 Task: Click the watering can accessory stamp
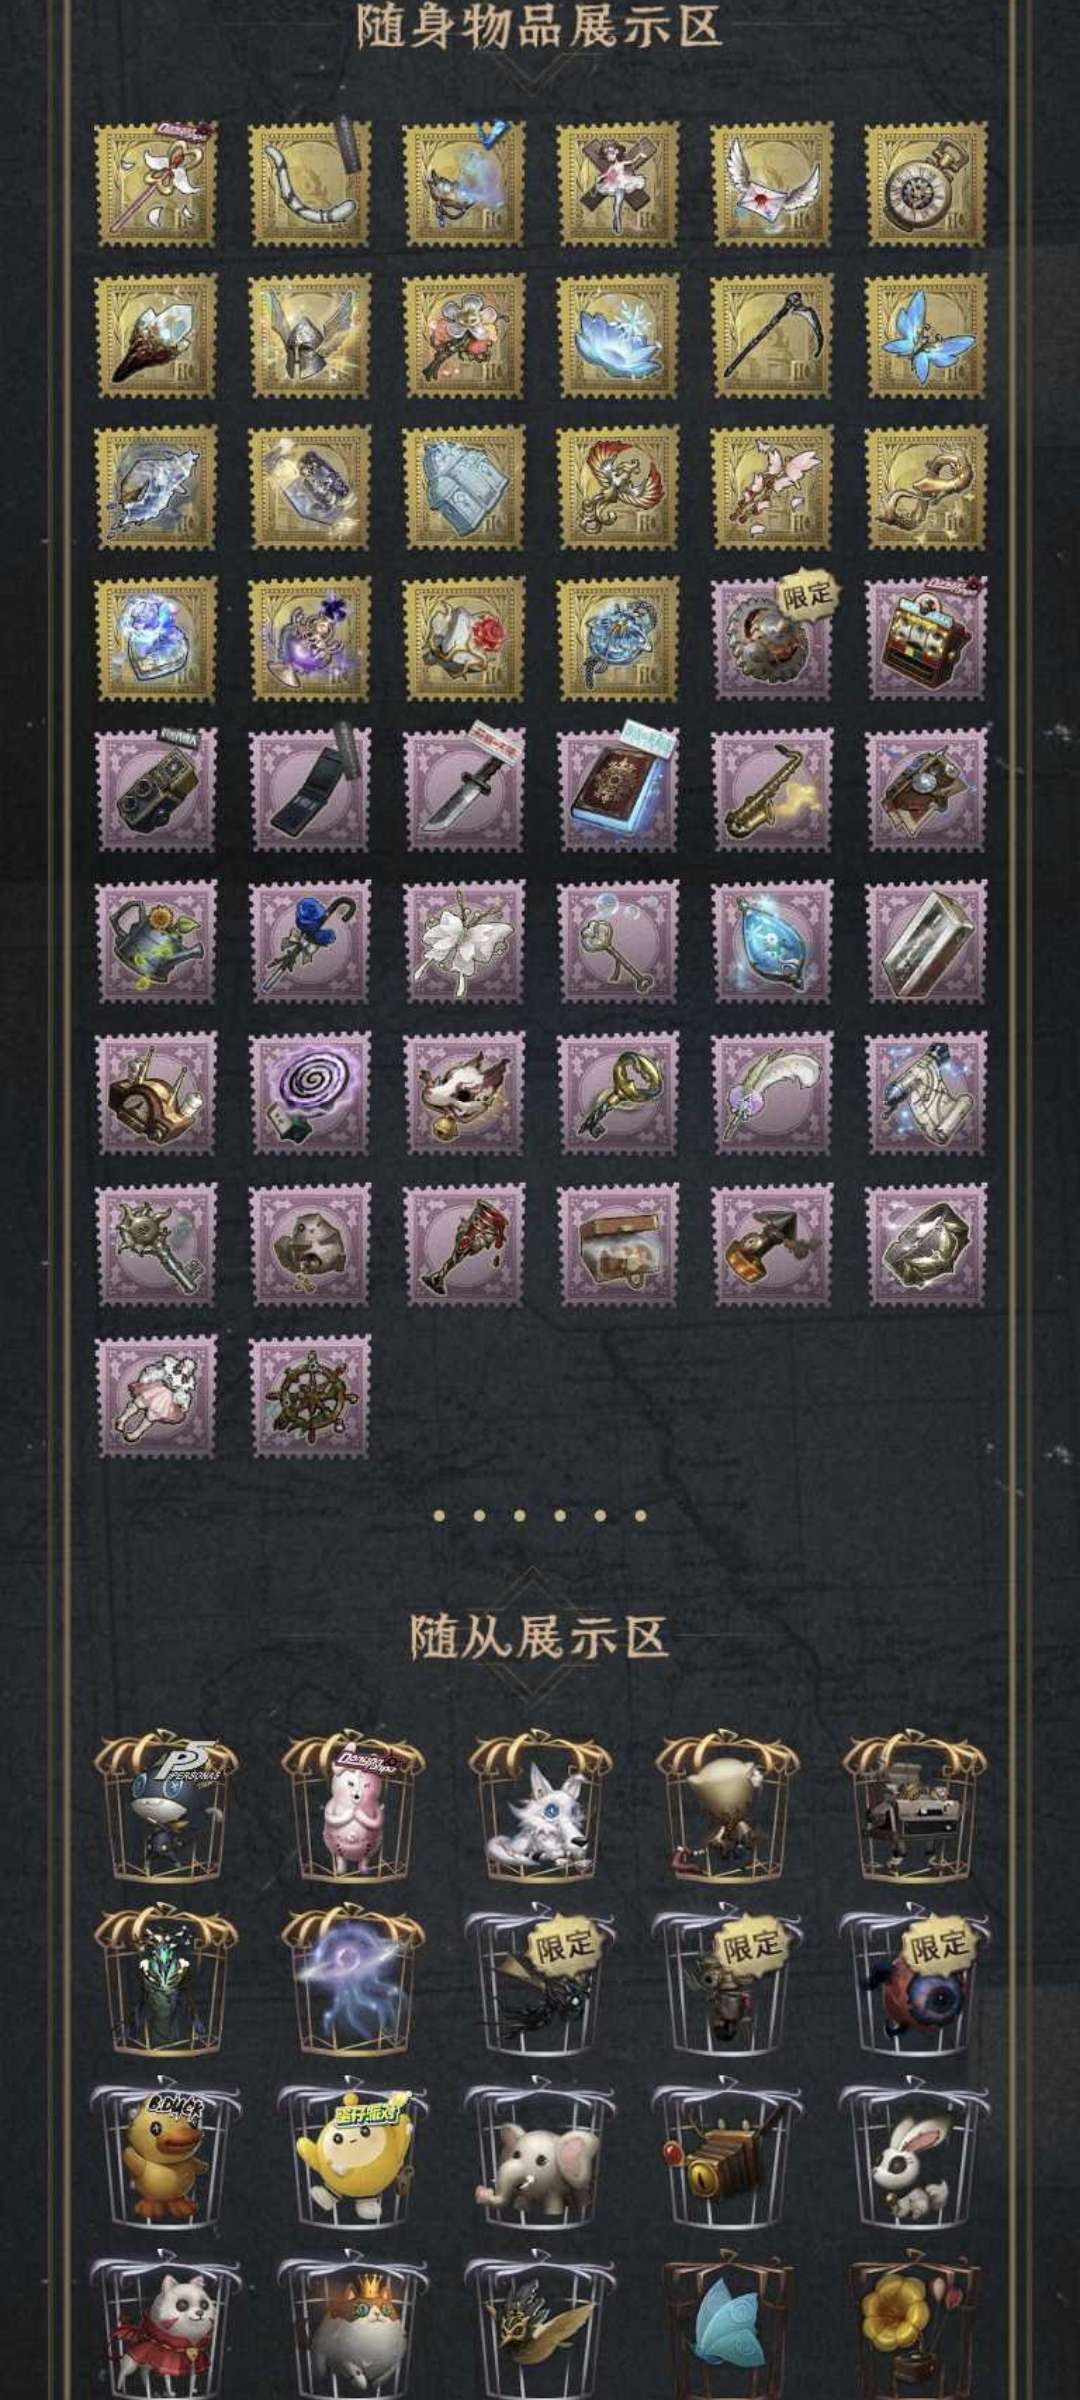click(x=155, y=942)
